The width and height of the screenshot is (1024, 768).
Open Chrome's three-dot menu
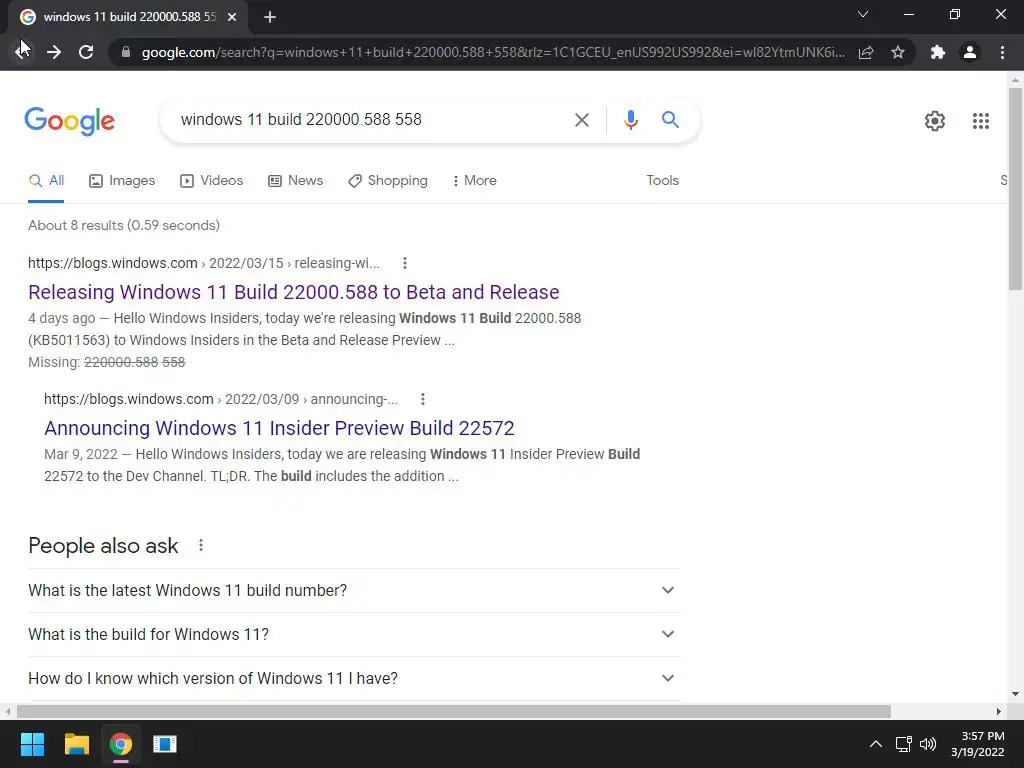pos(1002,52)
